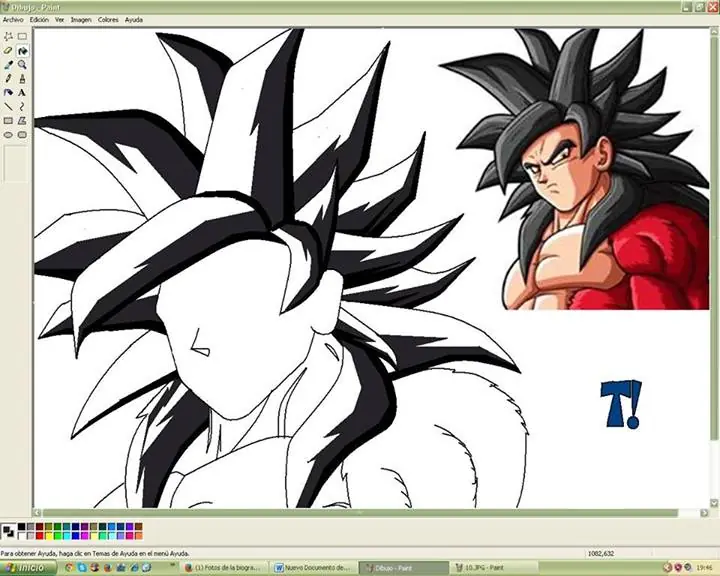Select the Magnifier zoom tool
Image resolution: width=720 pixels, height=576 pixels.
(x=22, y=65)
